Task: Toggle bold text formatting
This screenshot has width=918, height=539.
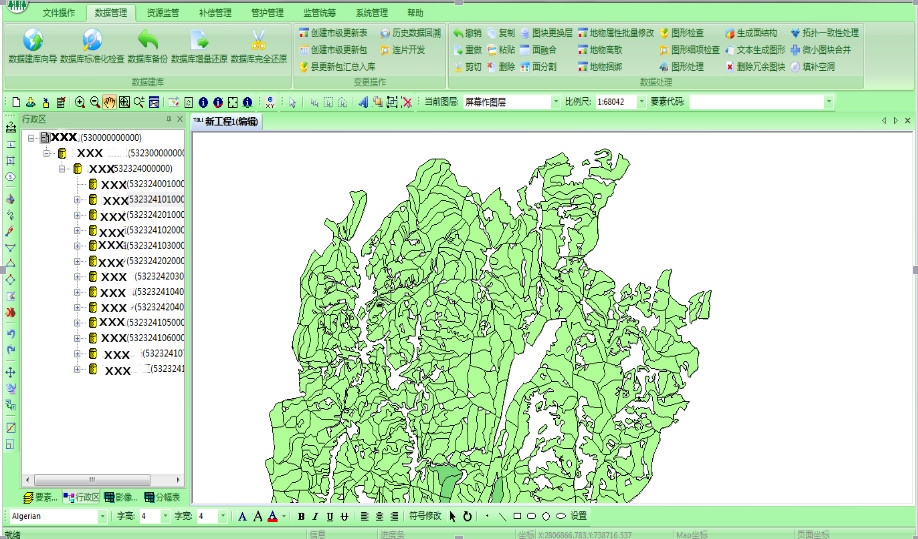Action: [x=301, y=517]
